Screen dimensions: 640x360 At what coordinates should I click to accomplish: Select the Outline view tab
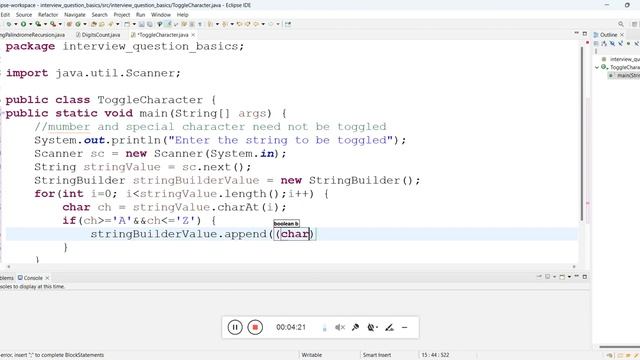point(608,35)
